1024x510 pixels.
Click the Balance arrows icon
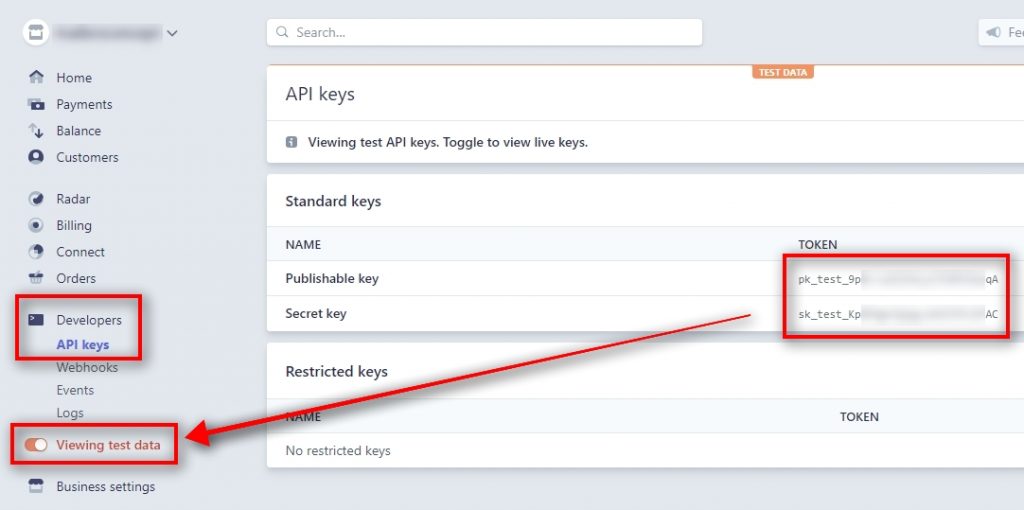click(36, 131)
